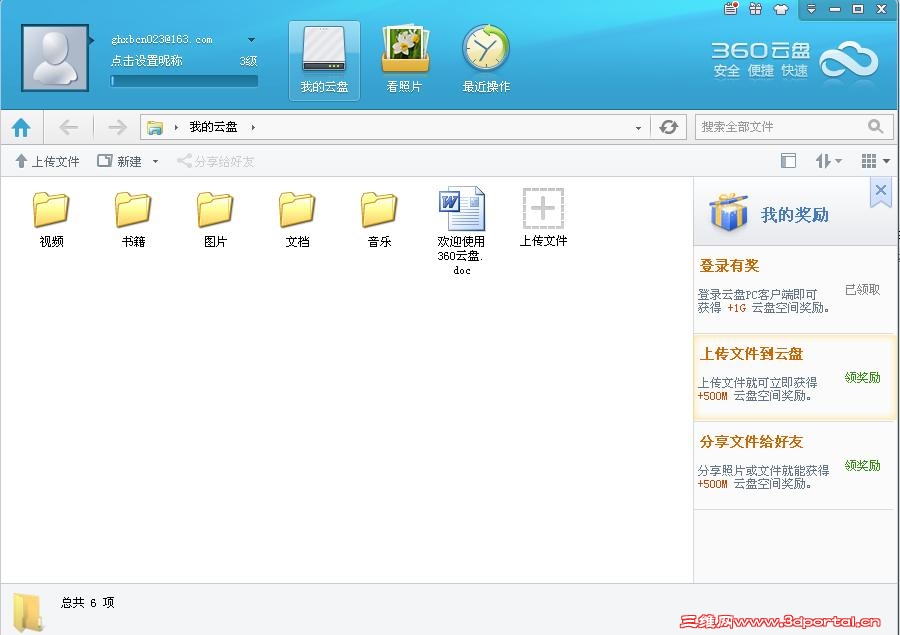This screenshot has width=900, height=635.
Task: Open the notification message icon in title bar
Action: (x=731, y=9)
